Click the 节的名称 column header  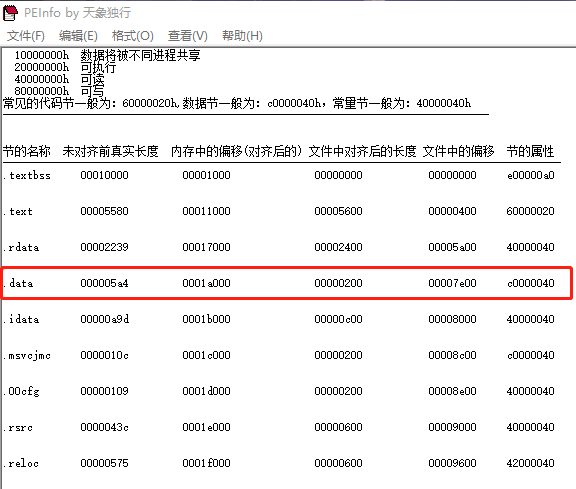[26, 151]
